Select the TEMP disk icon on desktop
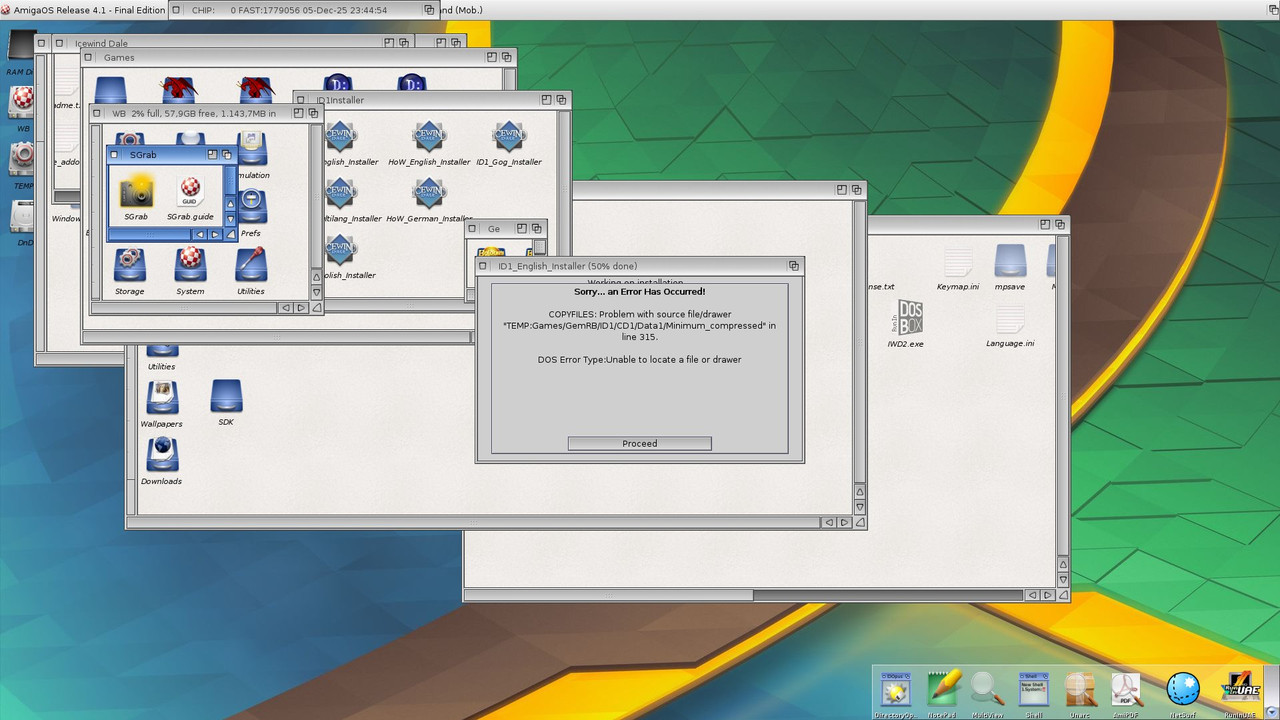1280x720 pixels. click(22, 159)
